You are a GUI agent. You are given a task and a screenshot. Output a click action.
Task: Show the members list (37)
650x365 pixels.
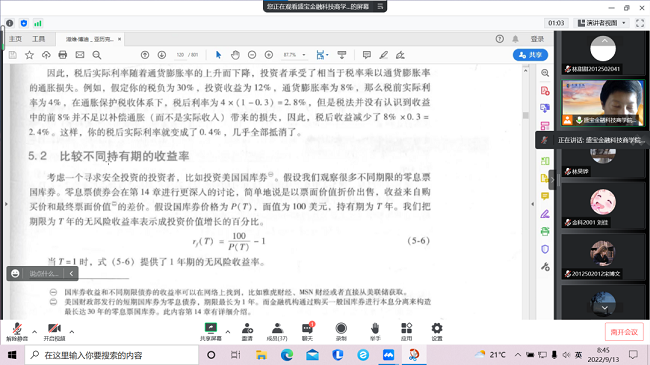tap(277, 331)
